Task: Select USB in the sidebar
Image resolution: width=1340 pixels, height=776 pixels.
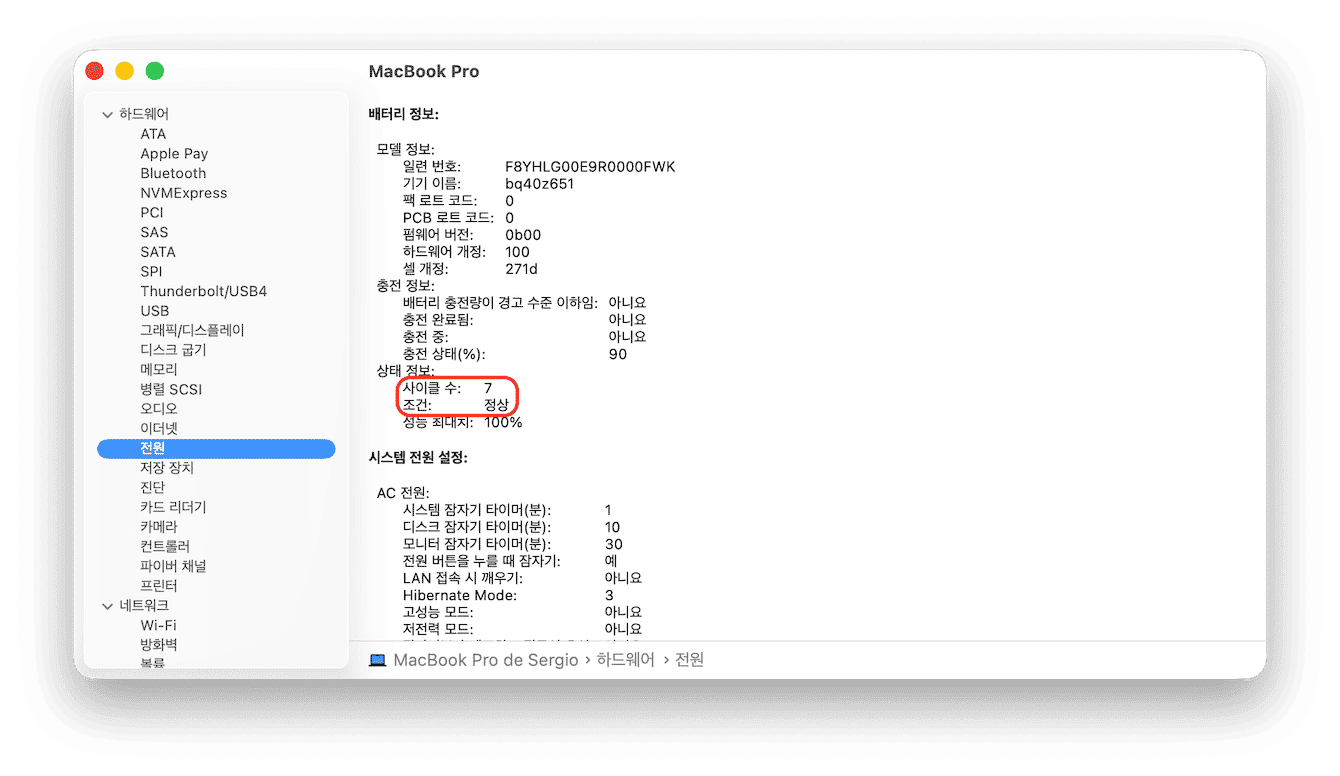Action: pyautogui.click(x=155, y=311)
